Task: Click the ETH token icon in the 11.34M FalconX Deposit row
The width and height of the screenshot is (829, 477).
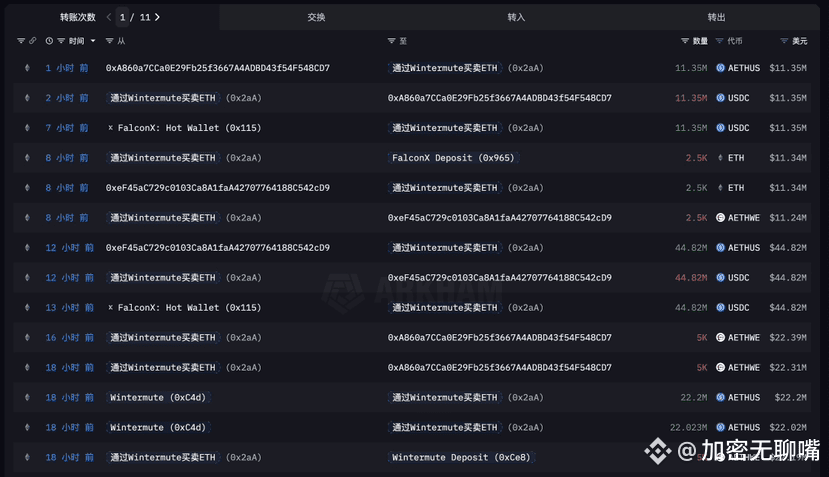Action: click(720, 158)
